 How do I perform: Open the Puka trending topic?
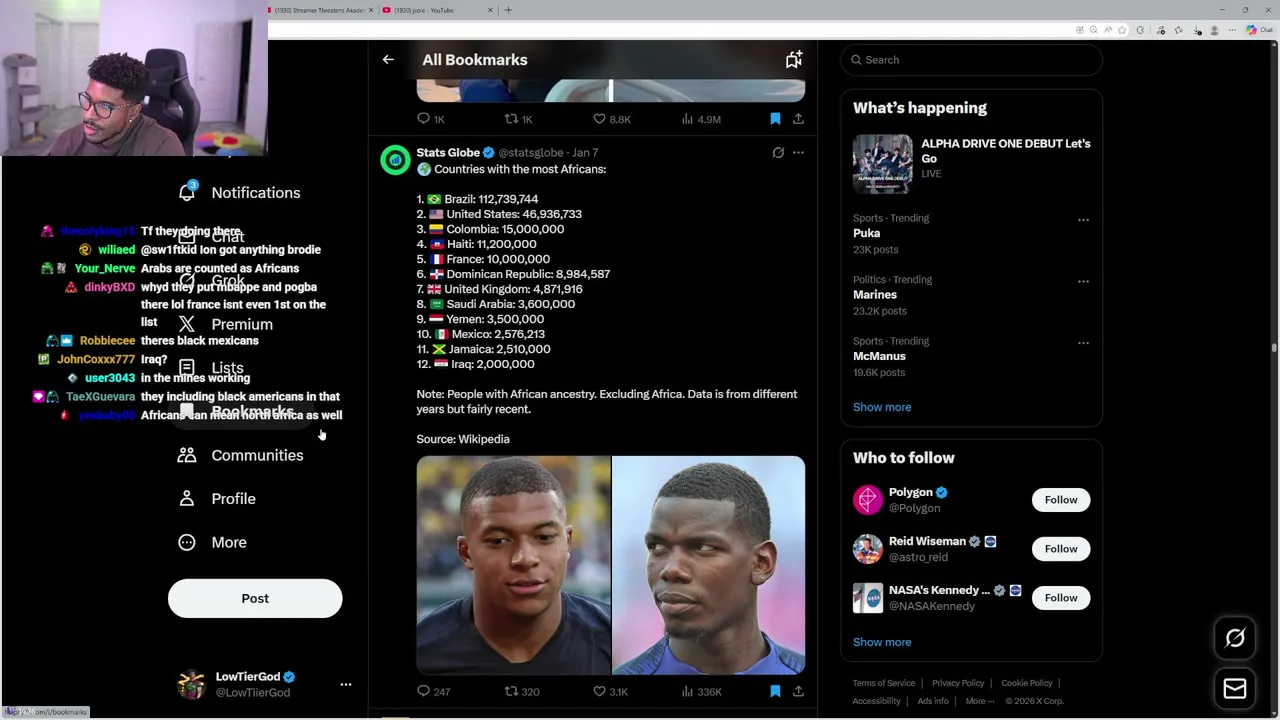(x=866, y=233)
